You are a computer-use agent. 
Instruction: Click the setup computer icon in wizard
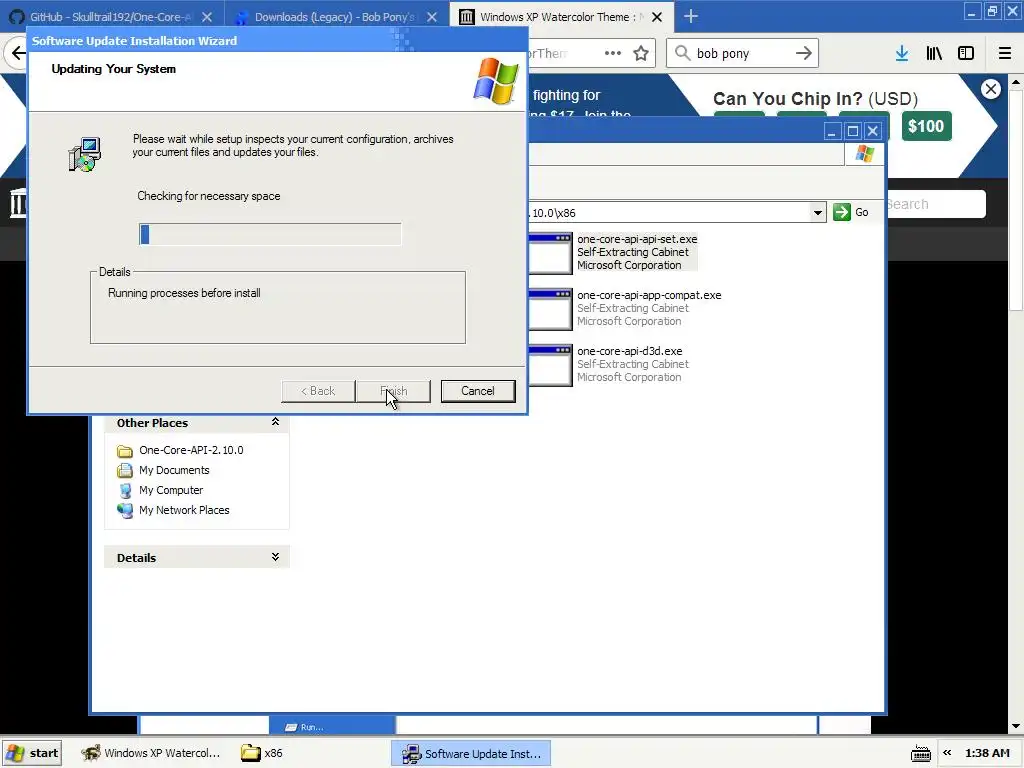click(x=85, y=155)
